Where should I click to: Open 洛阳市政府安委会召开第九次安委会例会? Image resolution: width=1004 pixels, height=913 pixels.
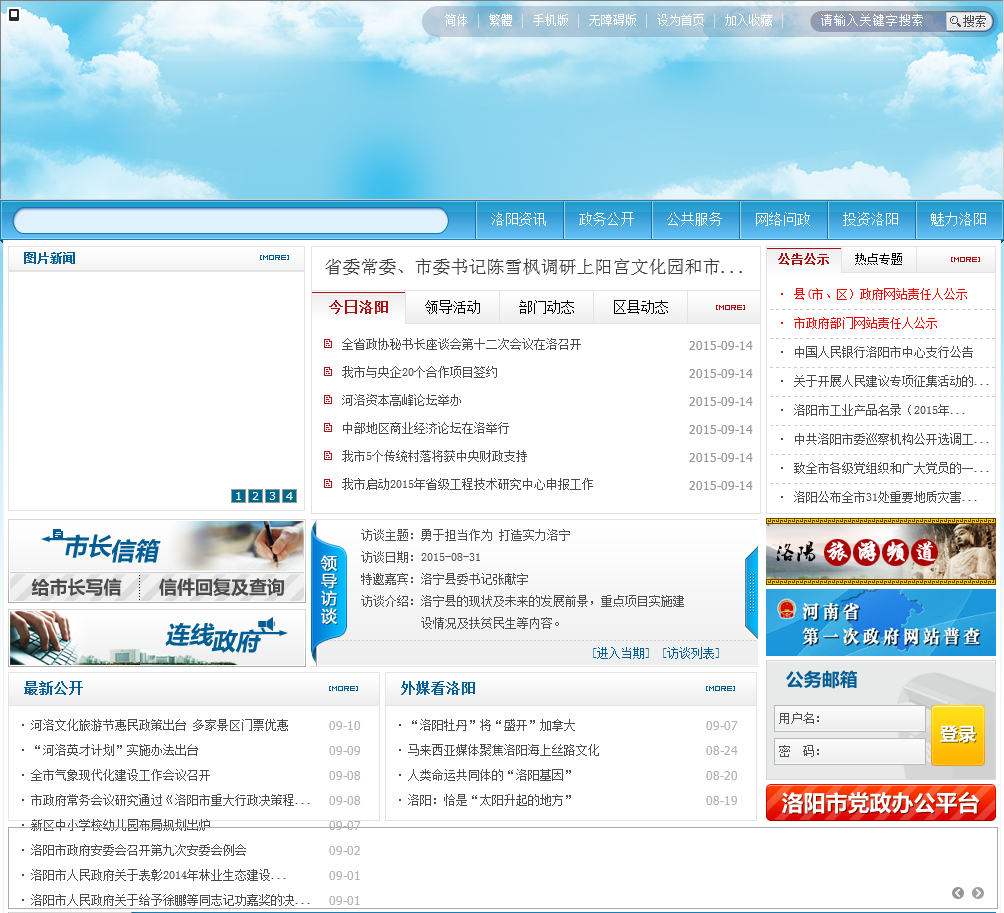tap(138, 850)
